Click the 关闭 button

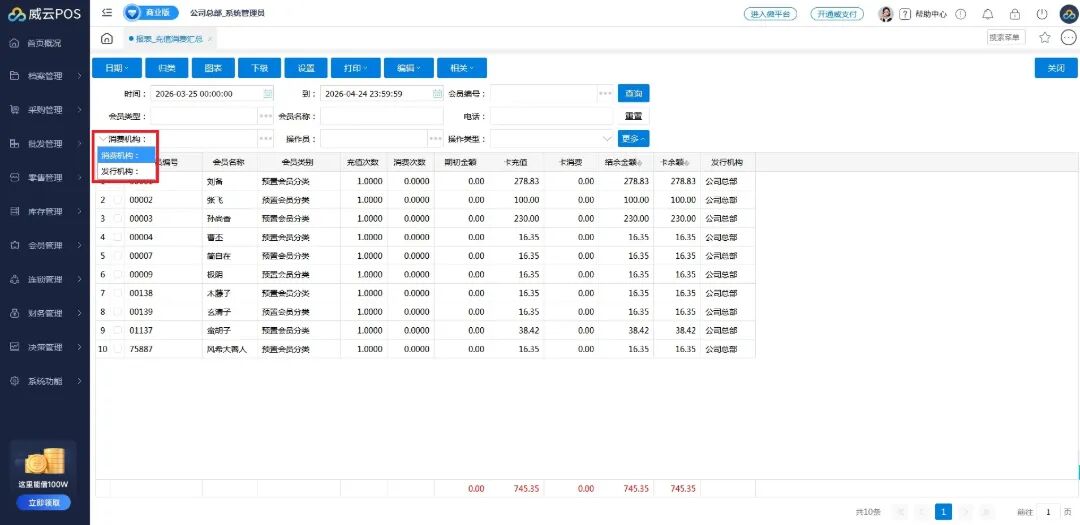(1056, 68)
